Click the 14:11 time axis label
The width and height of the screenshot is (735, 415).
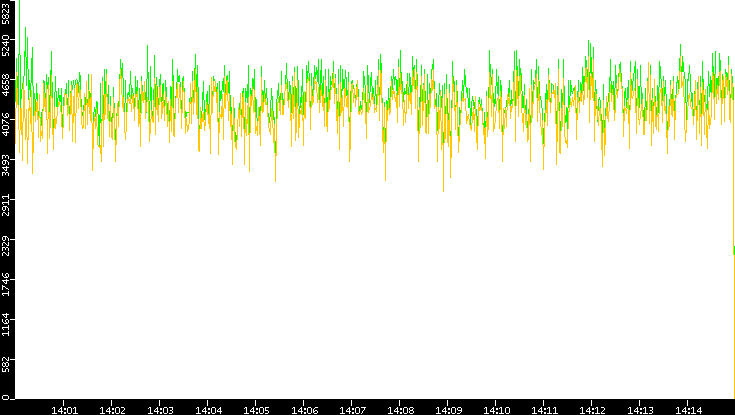click(545, 410)
